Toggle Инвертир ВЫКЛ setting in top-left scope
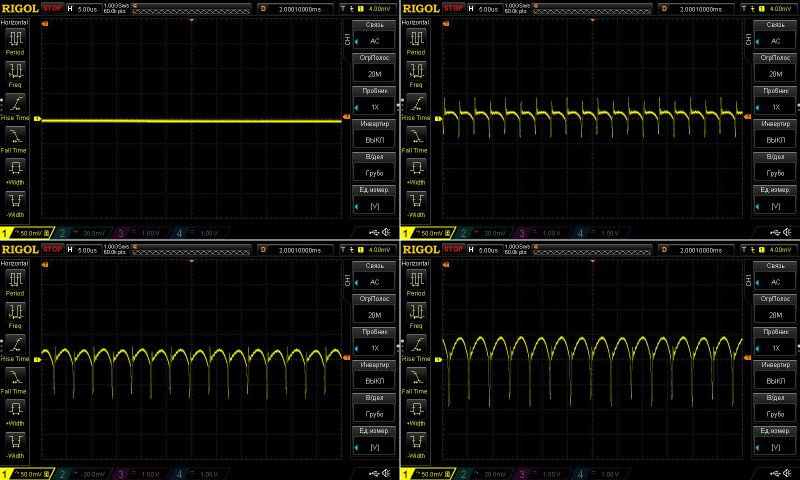800x480 pixels. 375,135
